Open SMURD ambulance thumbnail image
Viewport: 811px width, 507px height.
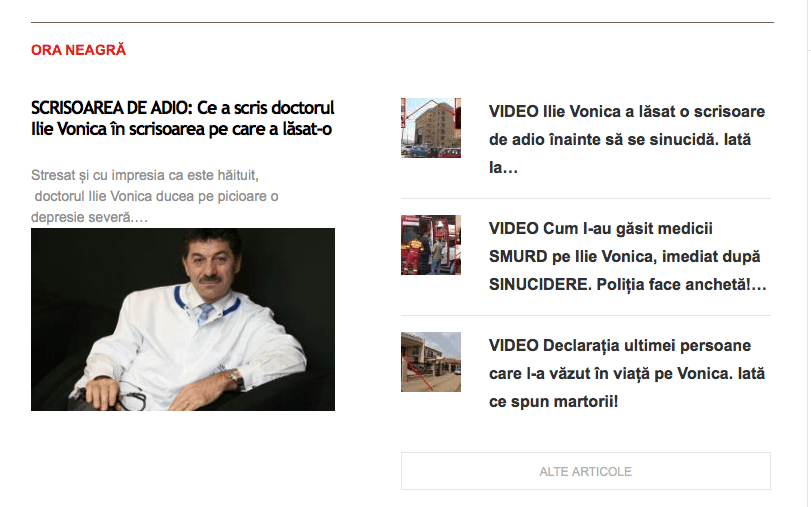tap(431, 245)
